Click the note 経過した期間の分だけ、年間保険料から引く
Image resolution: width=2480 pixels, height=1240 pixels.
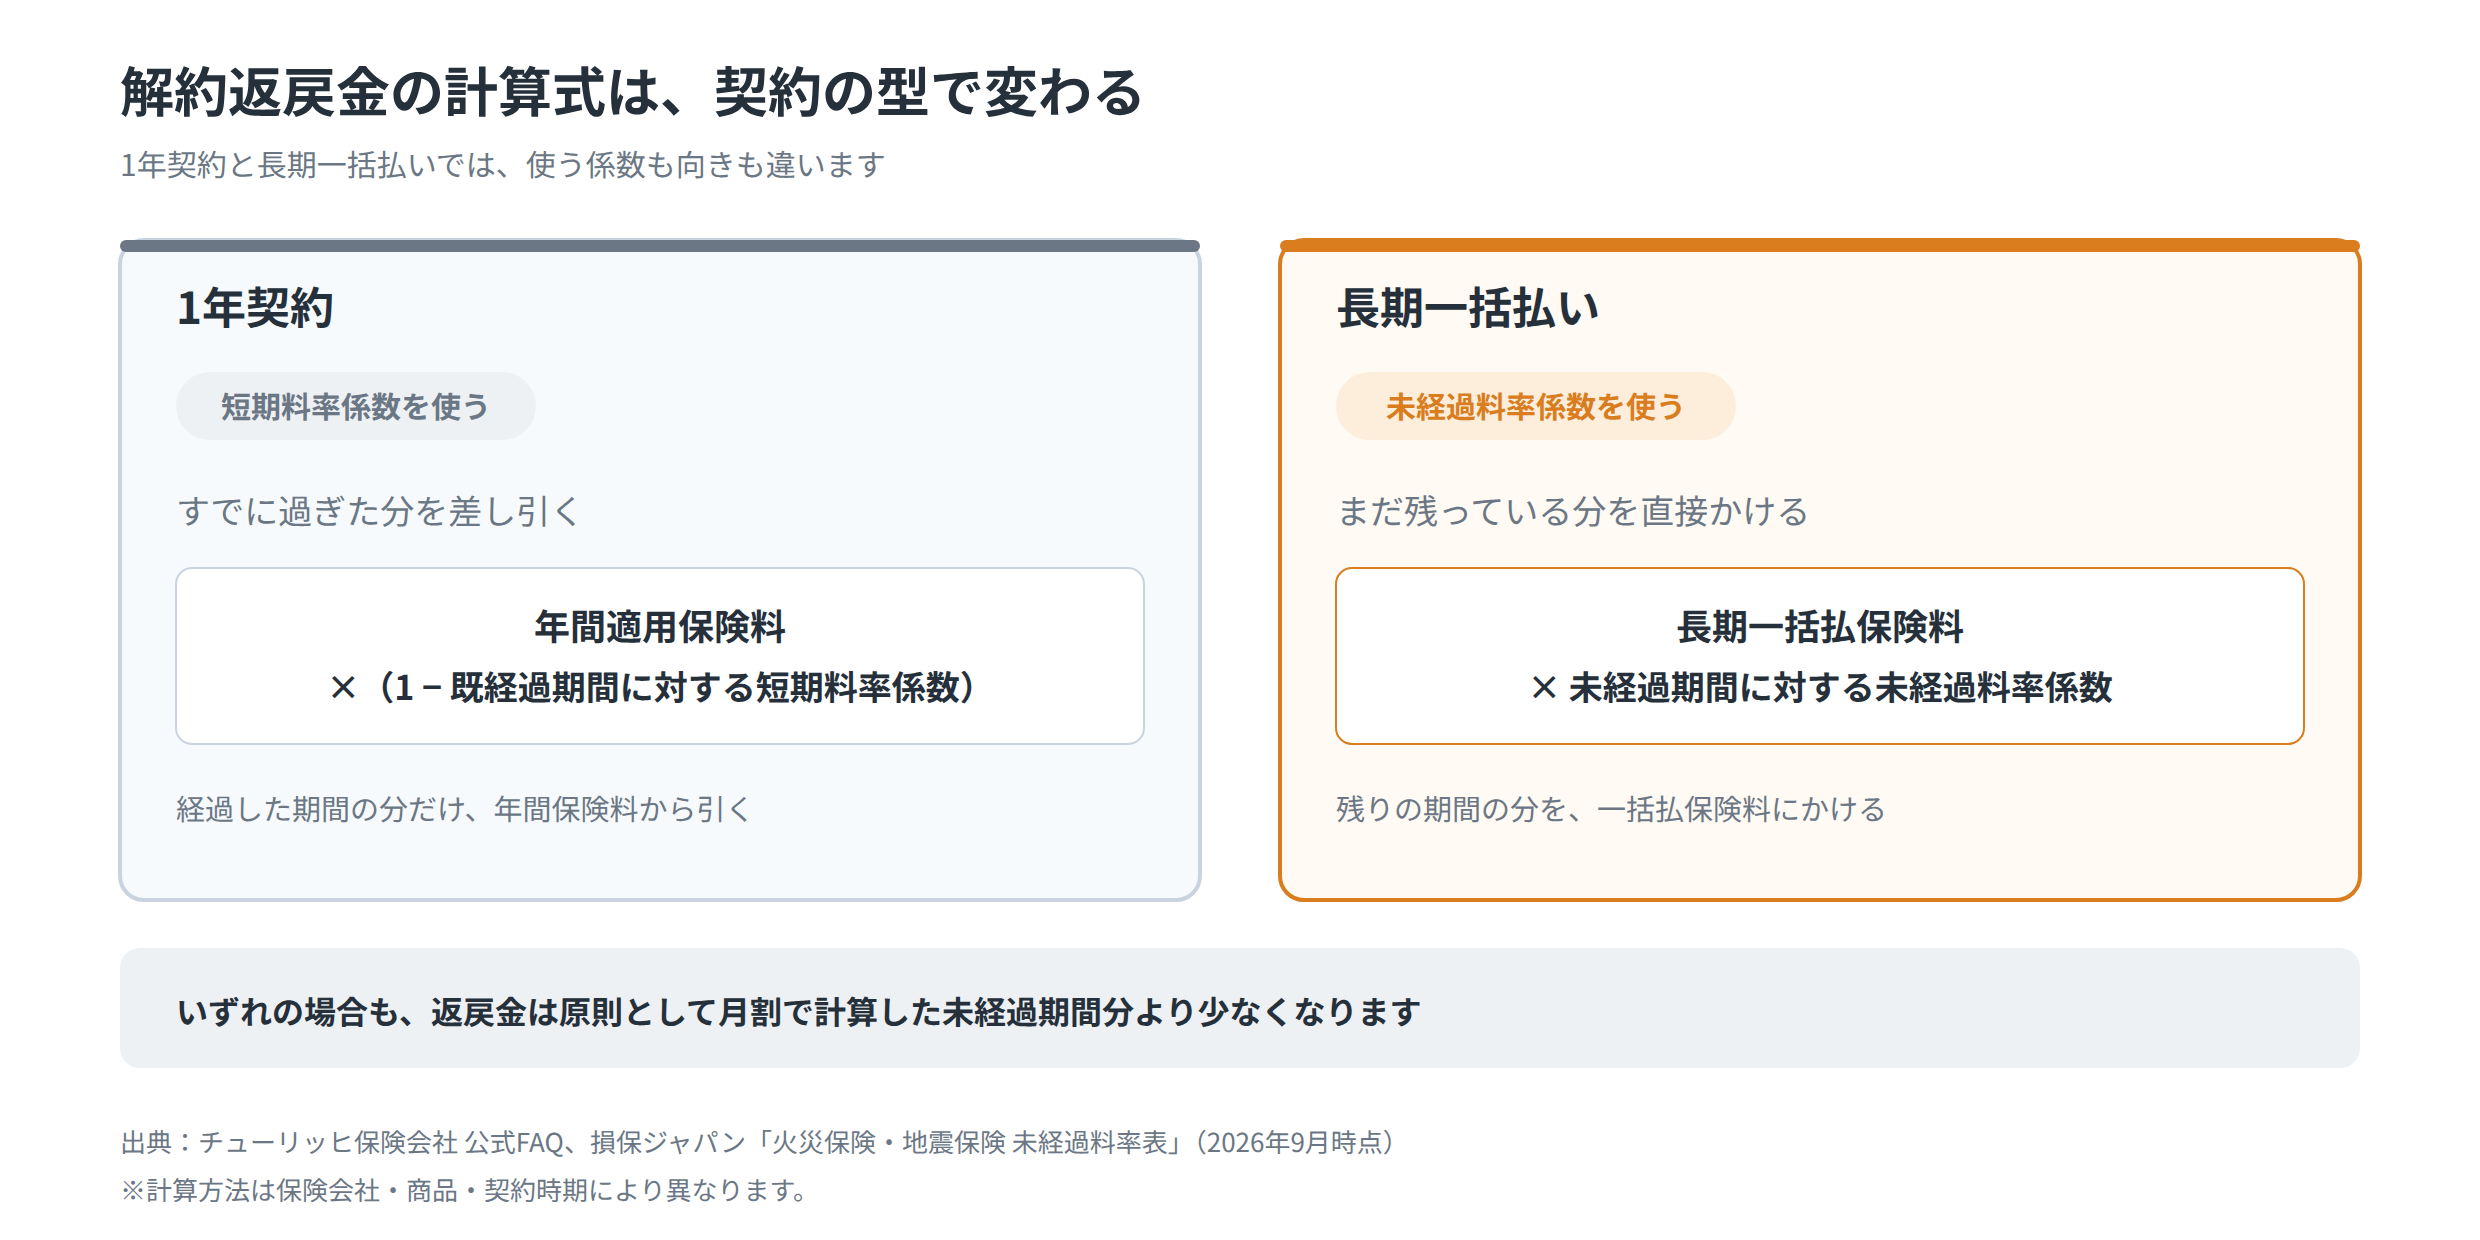[x=463, y=809]
